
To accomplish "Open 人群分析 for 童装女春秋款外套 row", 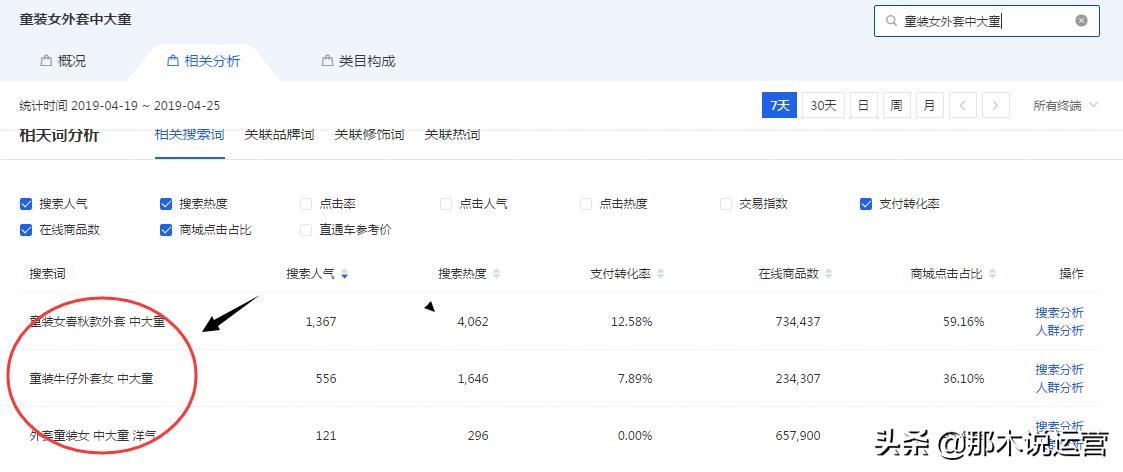I will coord(1059,331).
